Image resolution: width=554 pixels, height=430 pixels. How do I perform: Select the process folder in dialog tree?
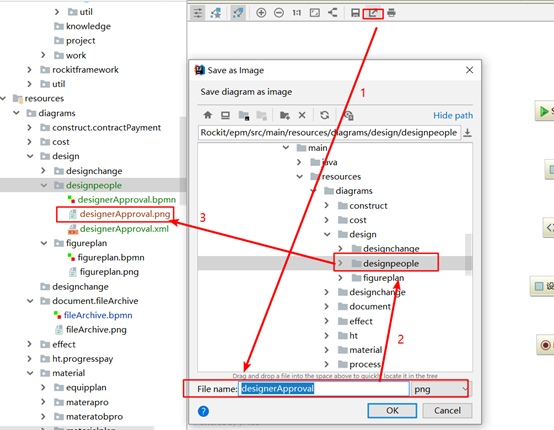pos(365,364)
